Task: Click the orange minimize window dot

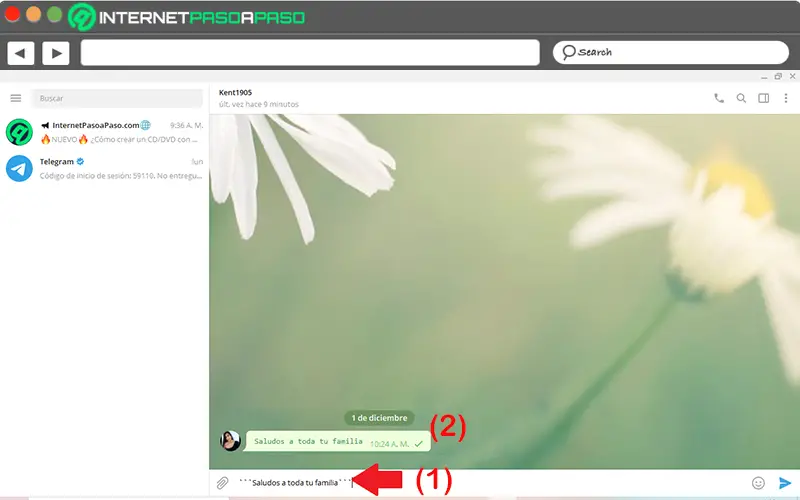Action: 34,14
